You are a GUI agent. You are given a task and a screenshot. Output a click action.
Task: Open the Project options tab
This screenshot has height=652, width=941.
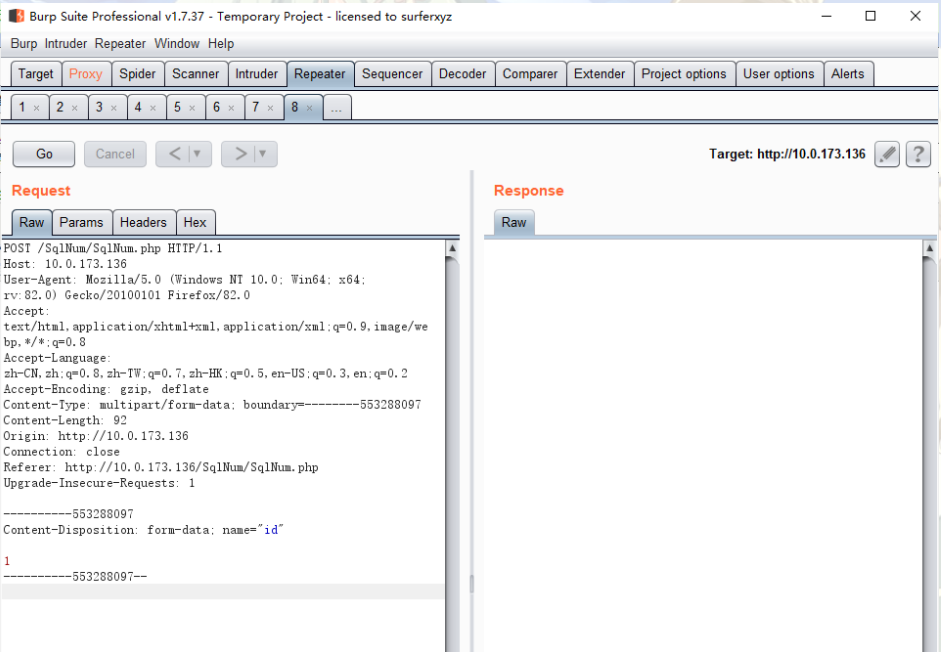684,74
